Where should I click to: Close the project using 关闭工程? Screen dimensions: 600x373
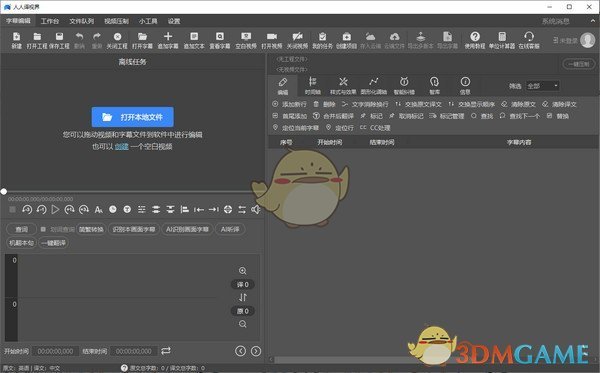[117, 40]
